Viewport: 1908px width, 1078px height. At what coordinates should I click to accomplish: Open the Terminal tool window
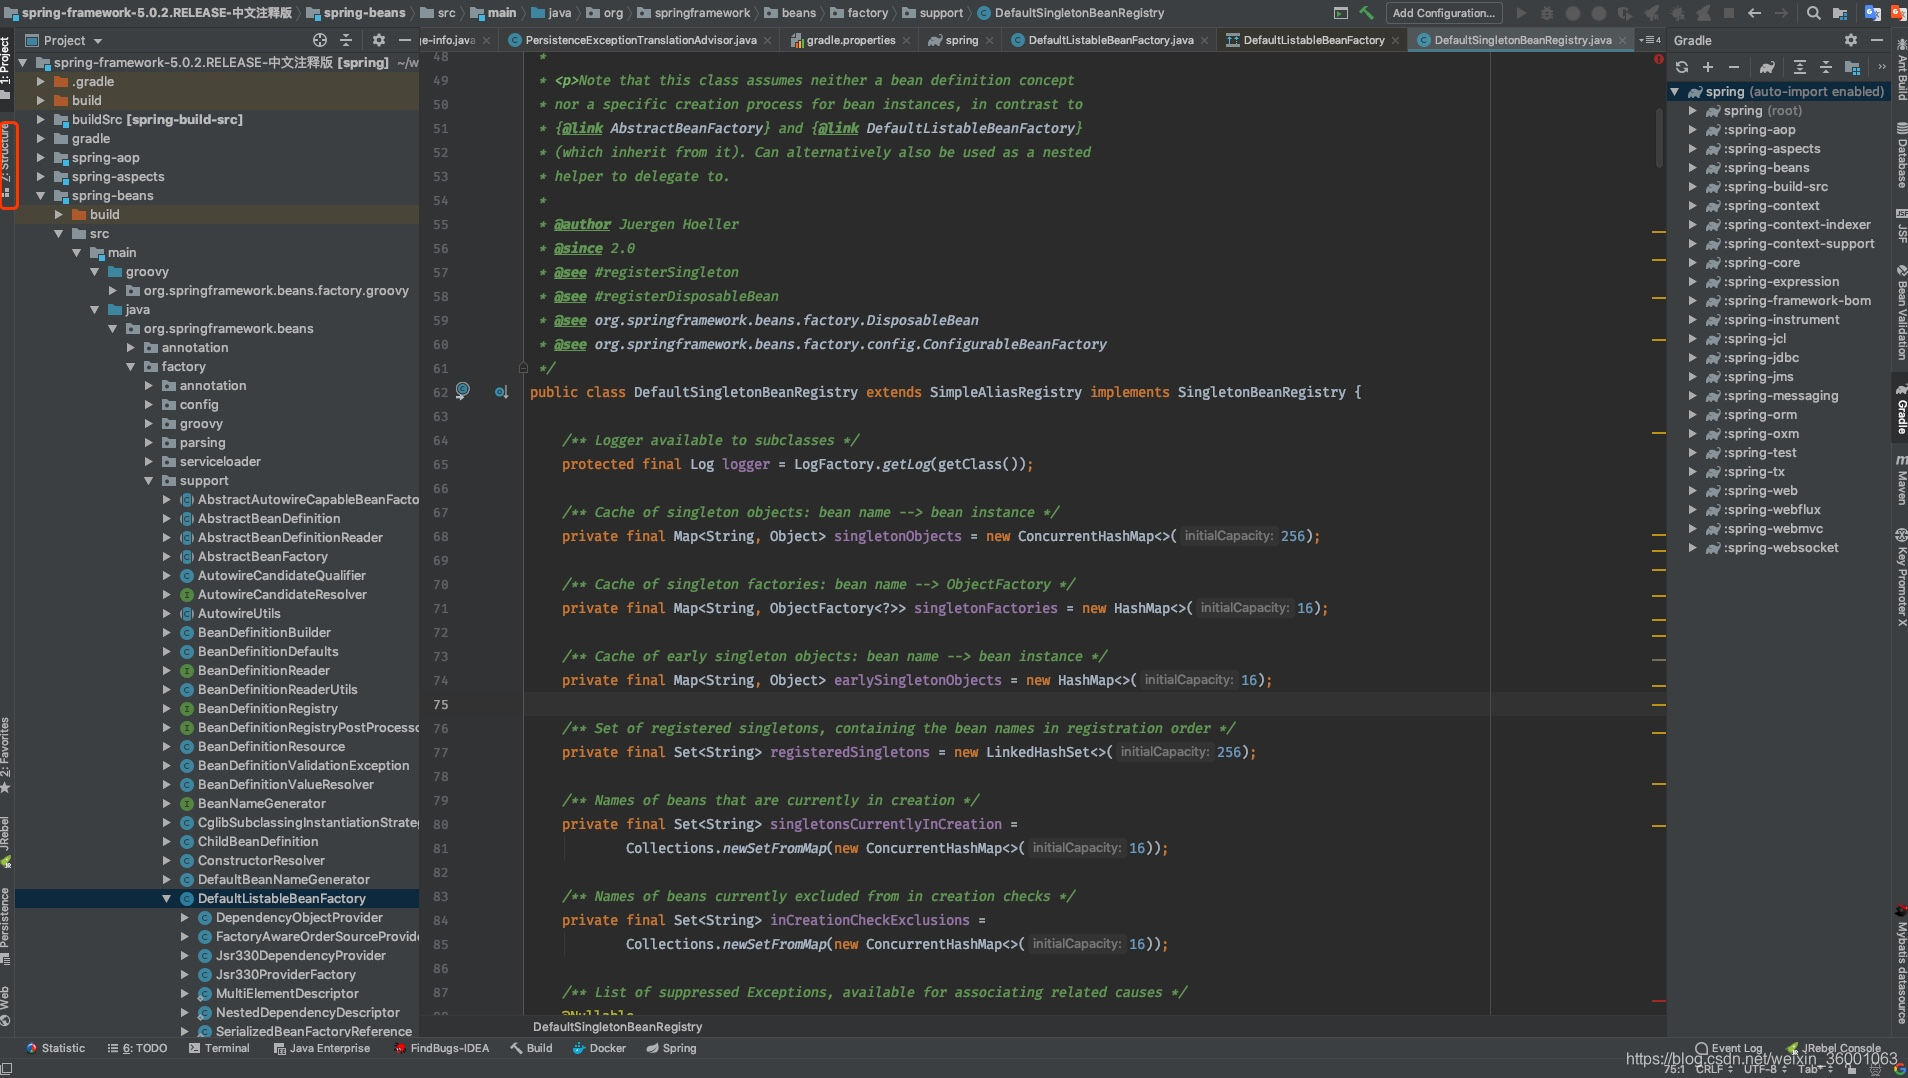[218, 1048]
